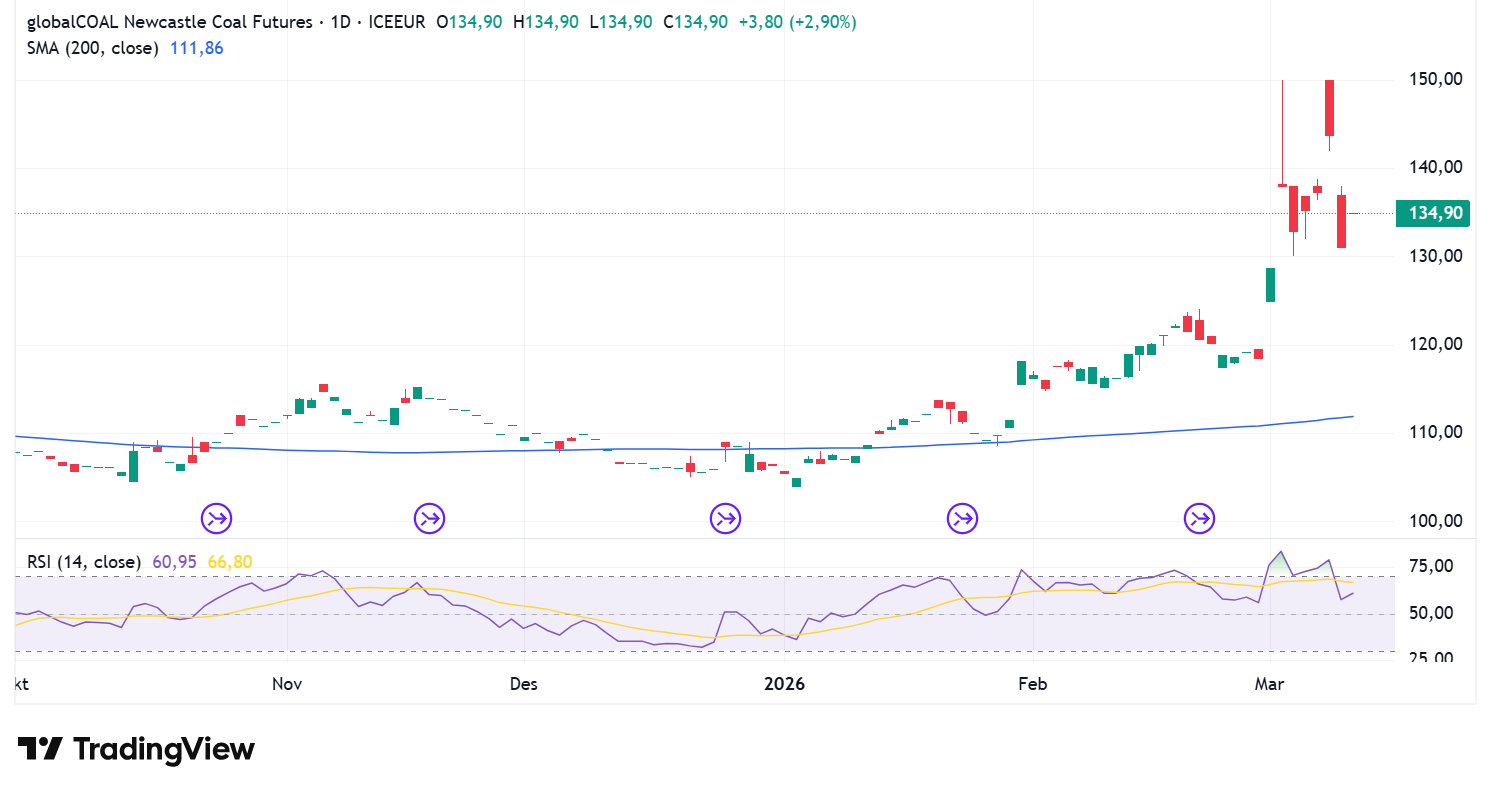Open the contract rollover marker in mid-November

coord(429,518)
